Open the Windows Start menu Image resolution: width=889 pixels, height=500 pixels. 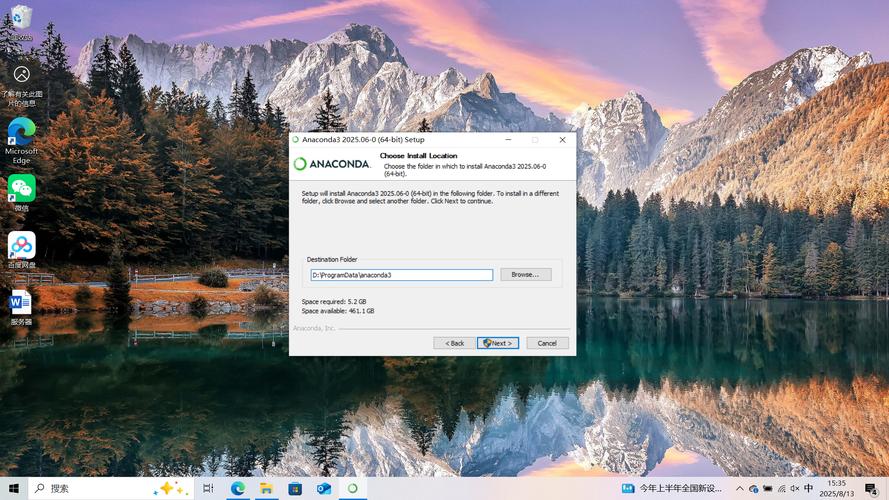(14, 488)
